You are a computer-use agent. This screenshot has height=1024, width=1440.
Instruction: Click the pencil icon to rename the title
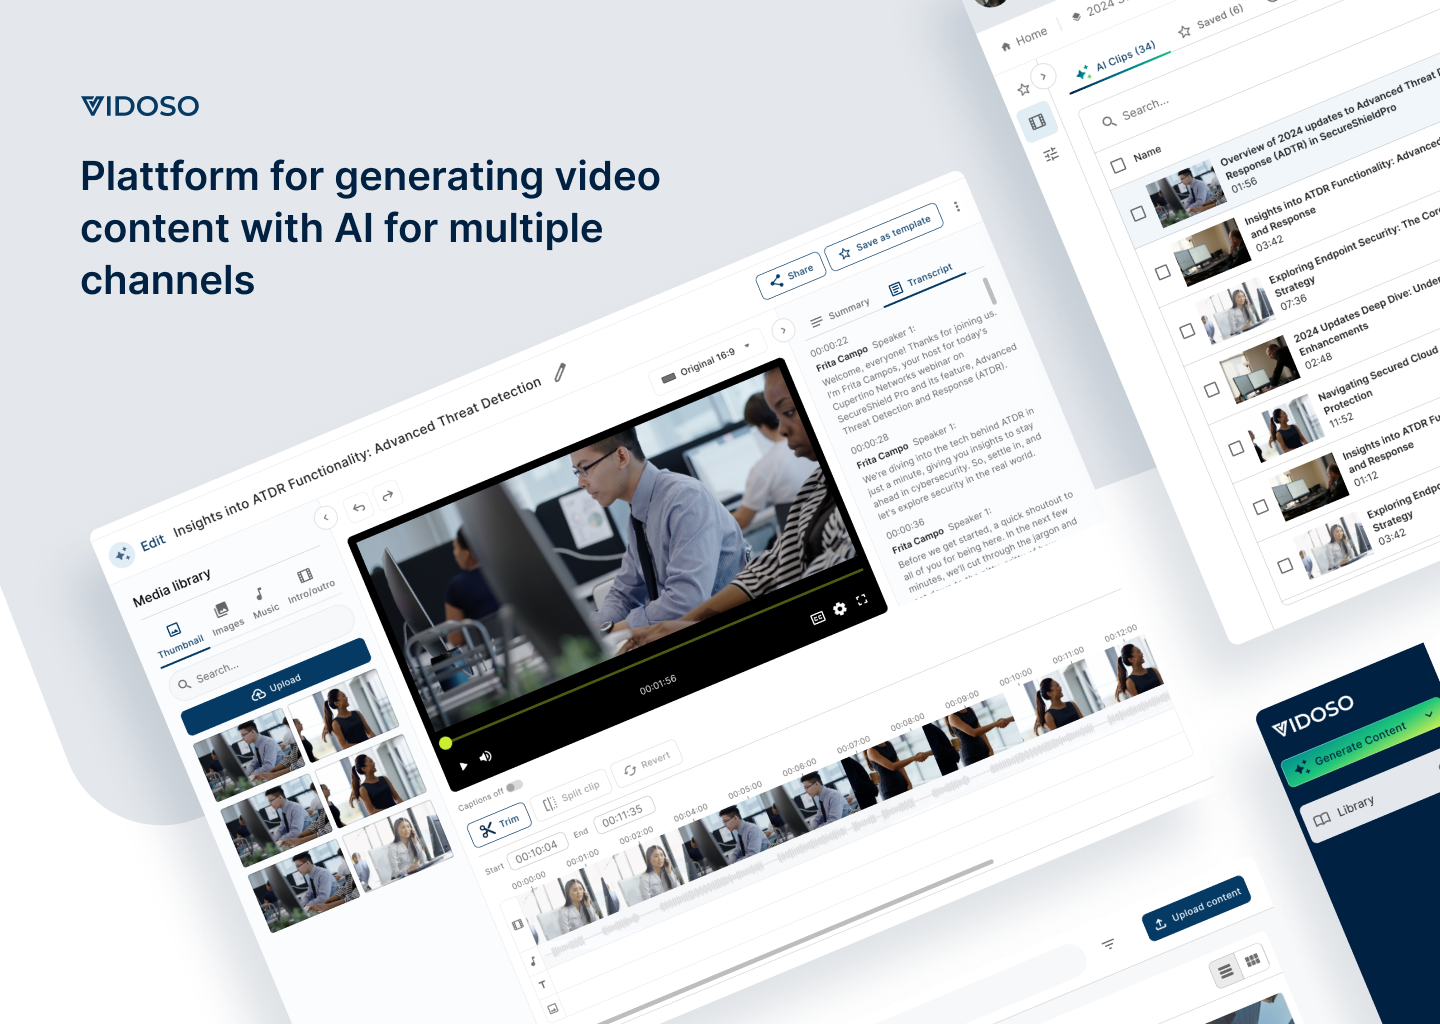[x=560, y=373]
